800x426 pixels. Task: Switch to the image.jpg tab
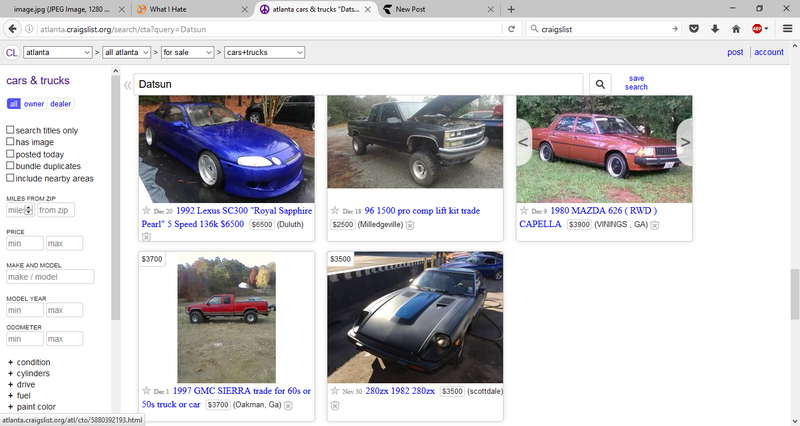click(64, 9)
